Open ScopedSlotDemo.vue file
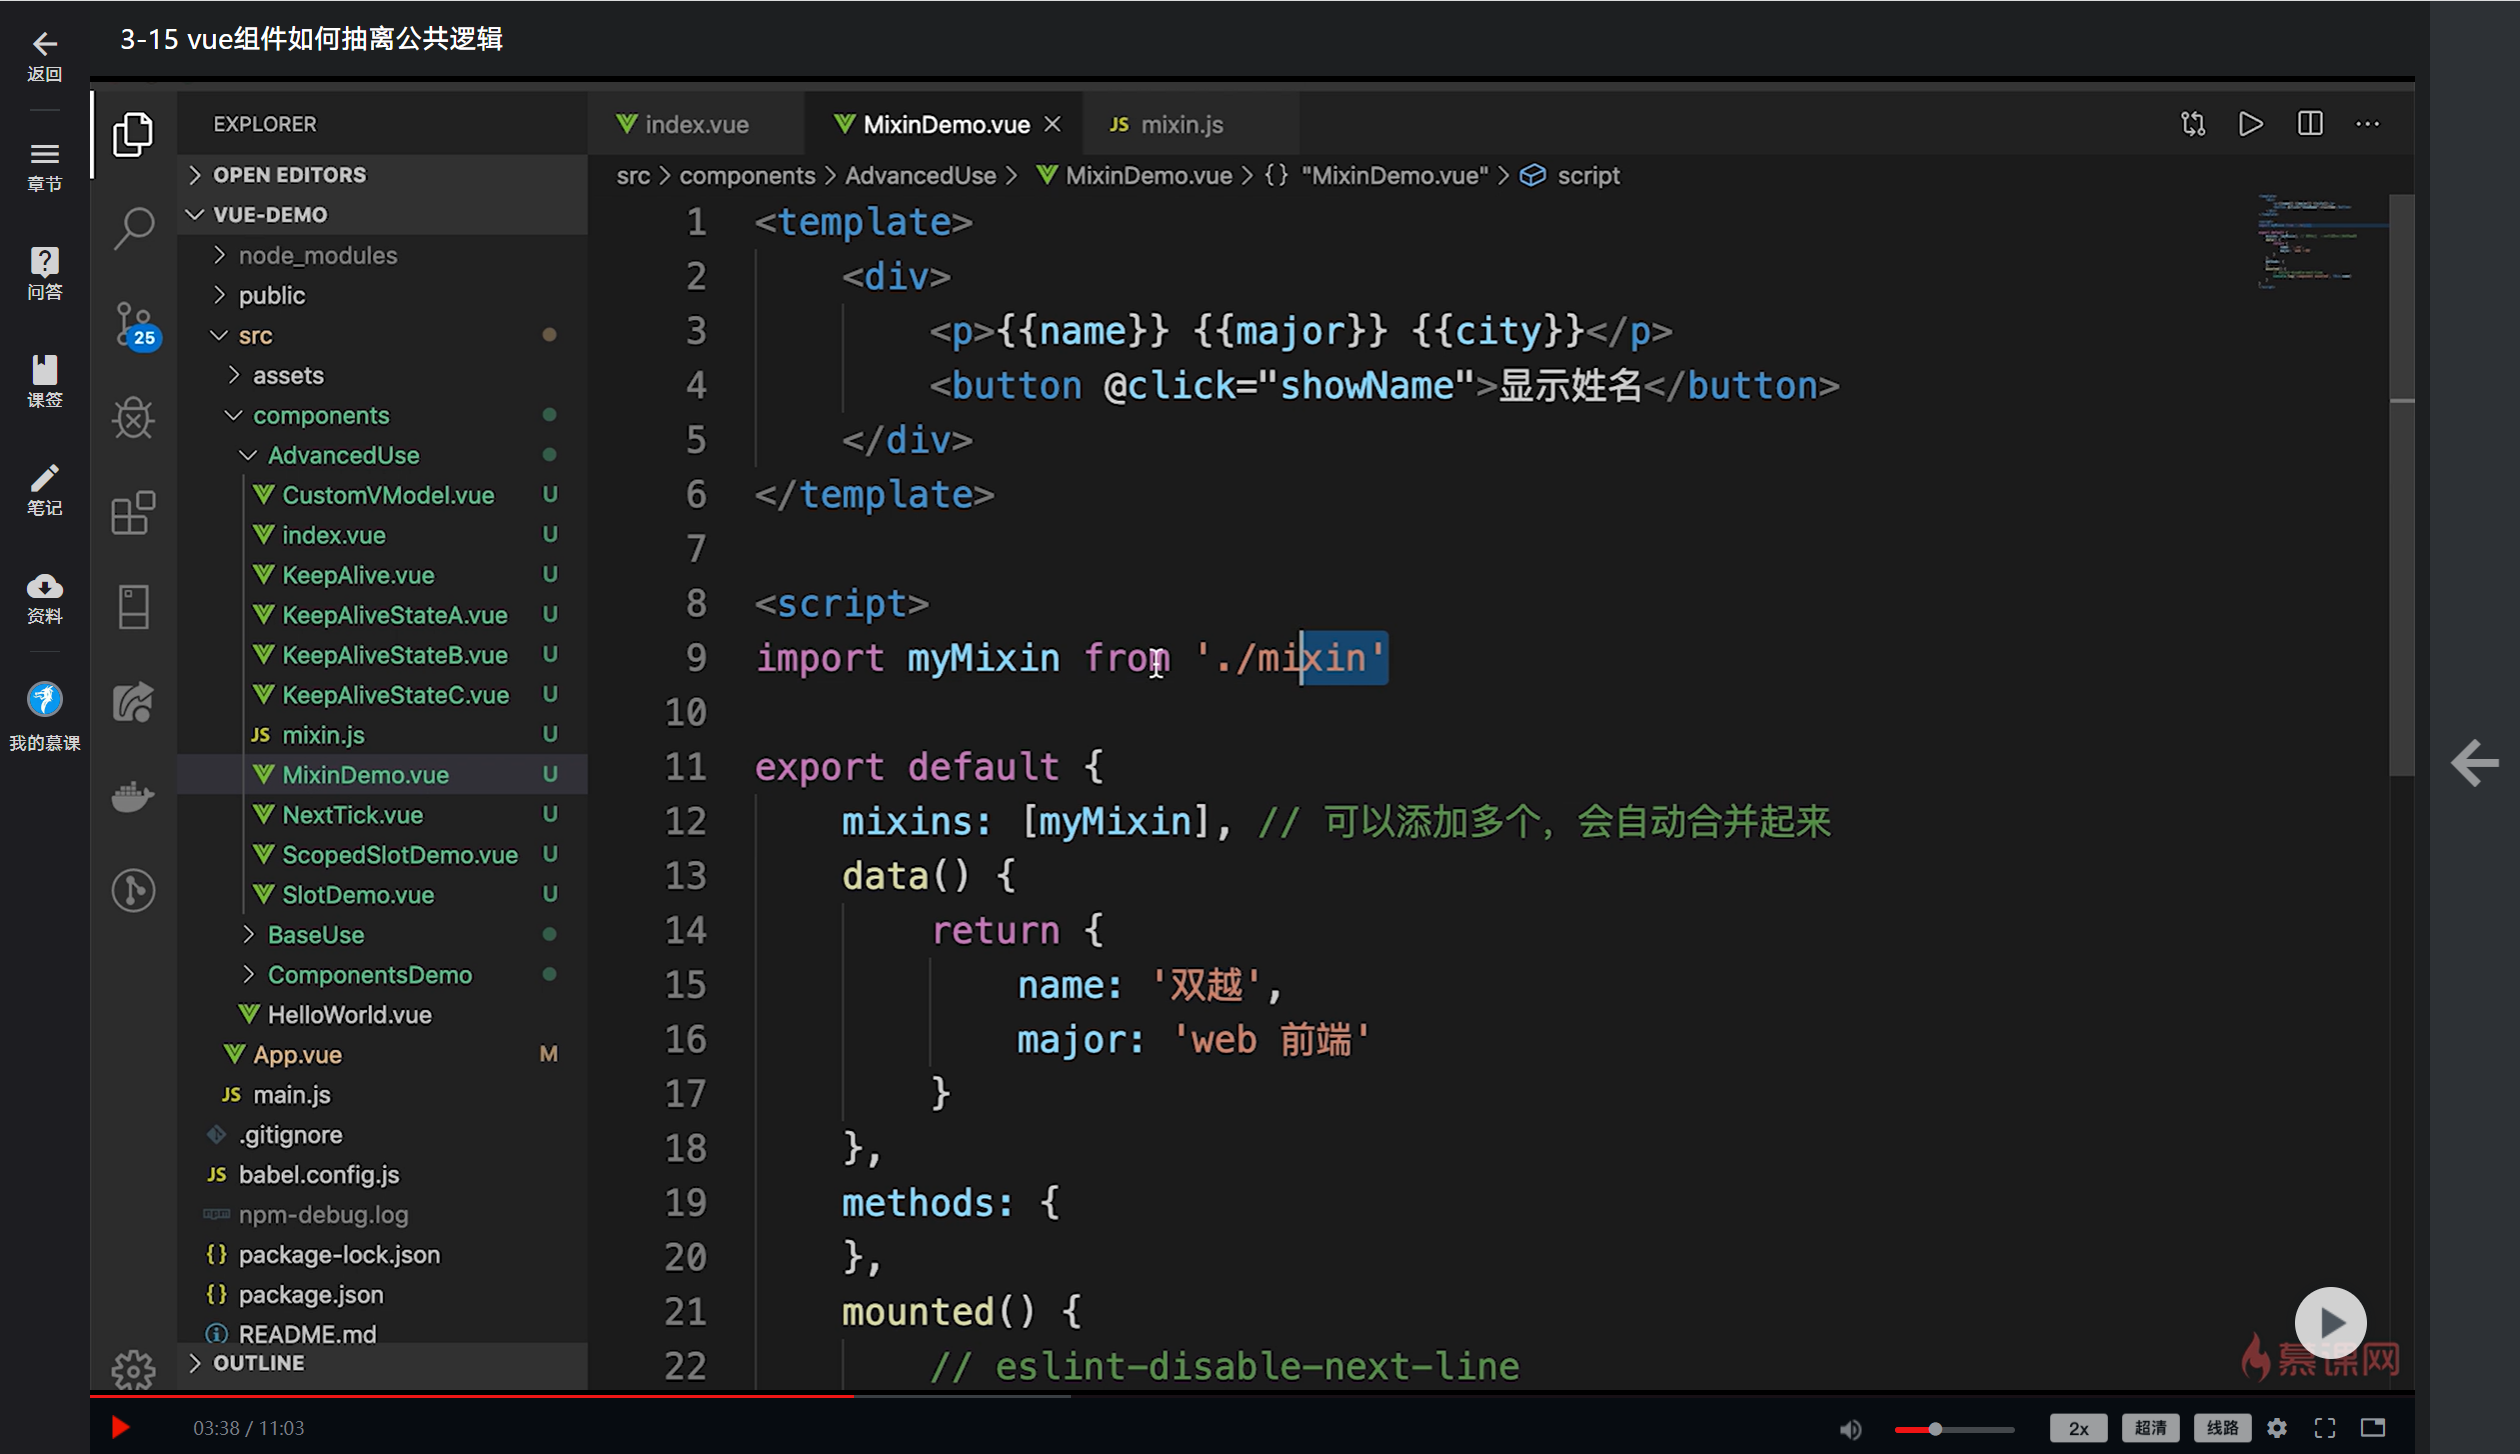The image size is (2520, 1454). point(382,855)
